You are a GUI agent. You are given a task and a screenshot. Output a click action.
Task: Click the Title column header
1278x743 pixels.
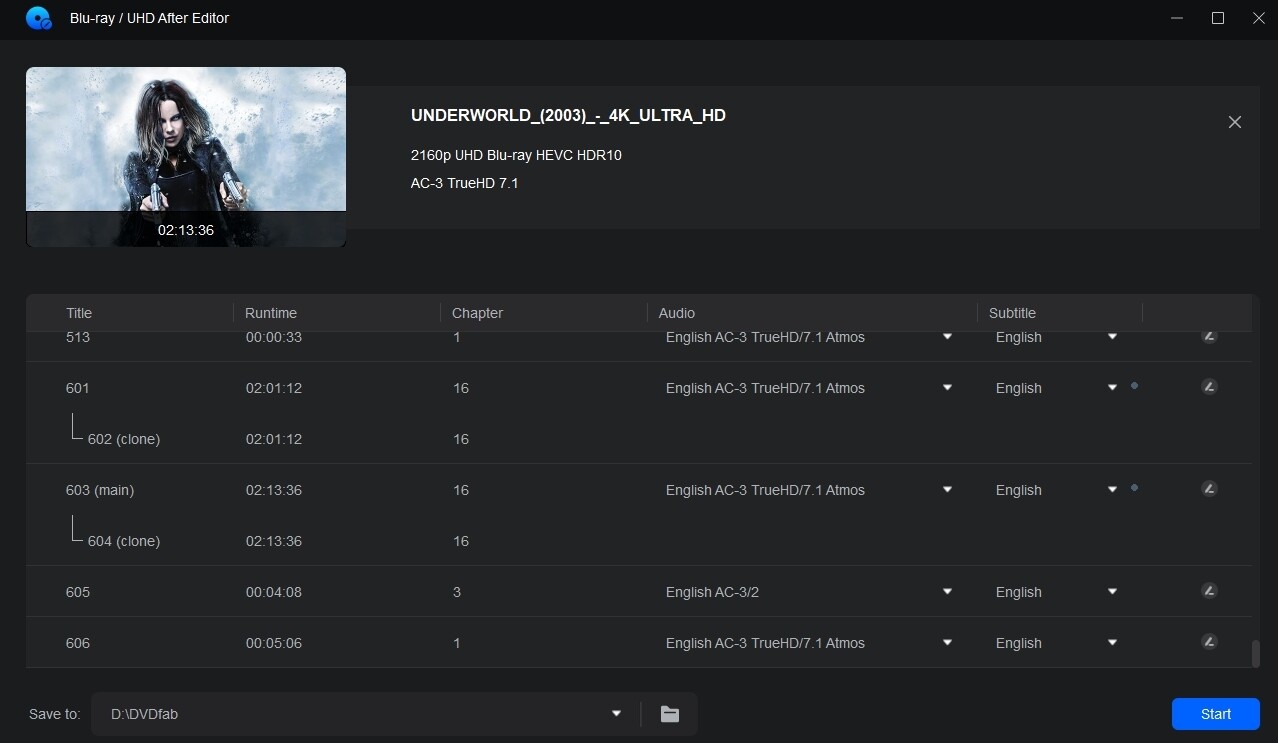click(x=79, y=313)
